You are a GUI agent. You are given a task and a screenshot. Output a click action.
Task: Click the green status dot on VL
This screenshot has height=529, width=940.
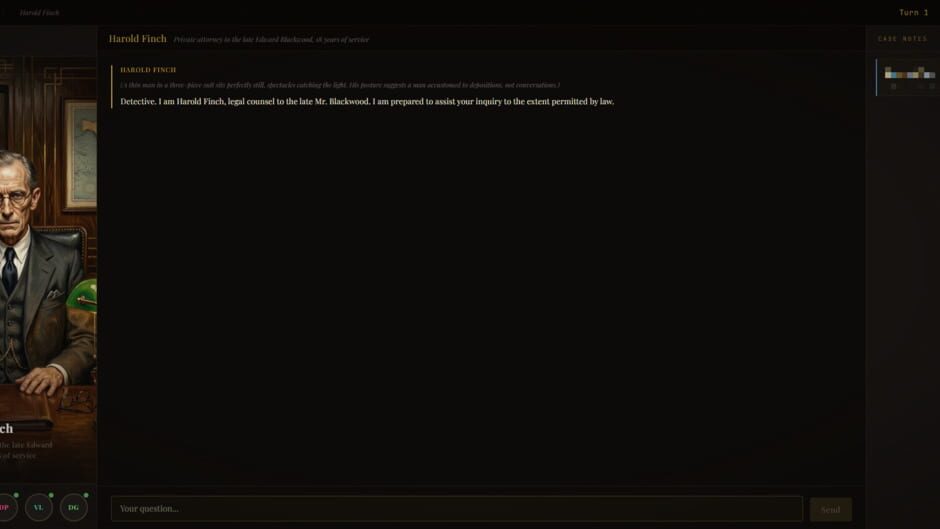tap(51, 495)
